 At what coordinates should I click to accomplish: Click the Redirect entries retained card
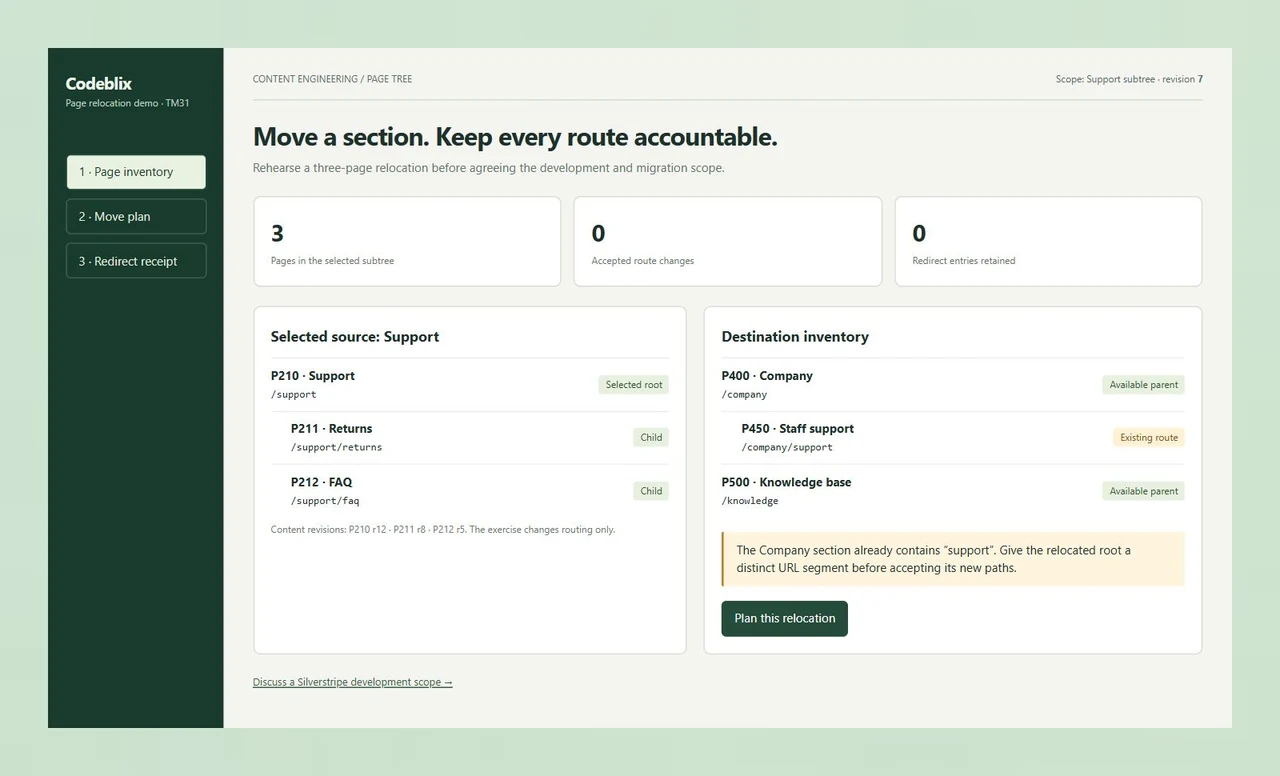(x=1048, y=242)
